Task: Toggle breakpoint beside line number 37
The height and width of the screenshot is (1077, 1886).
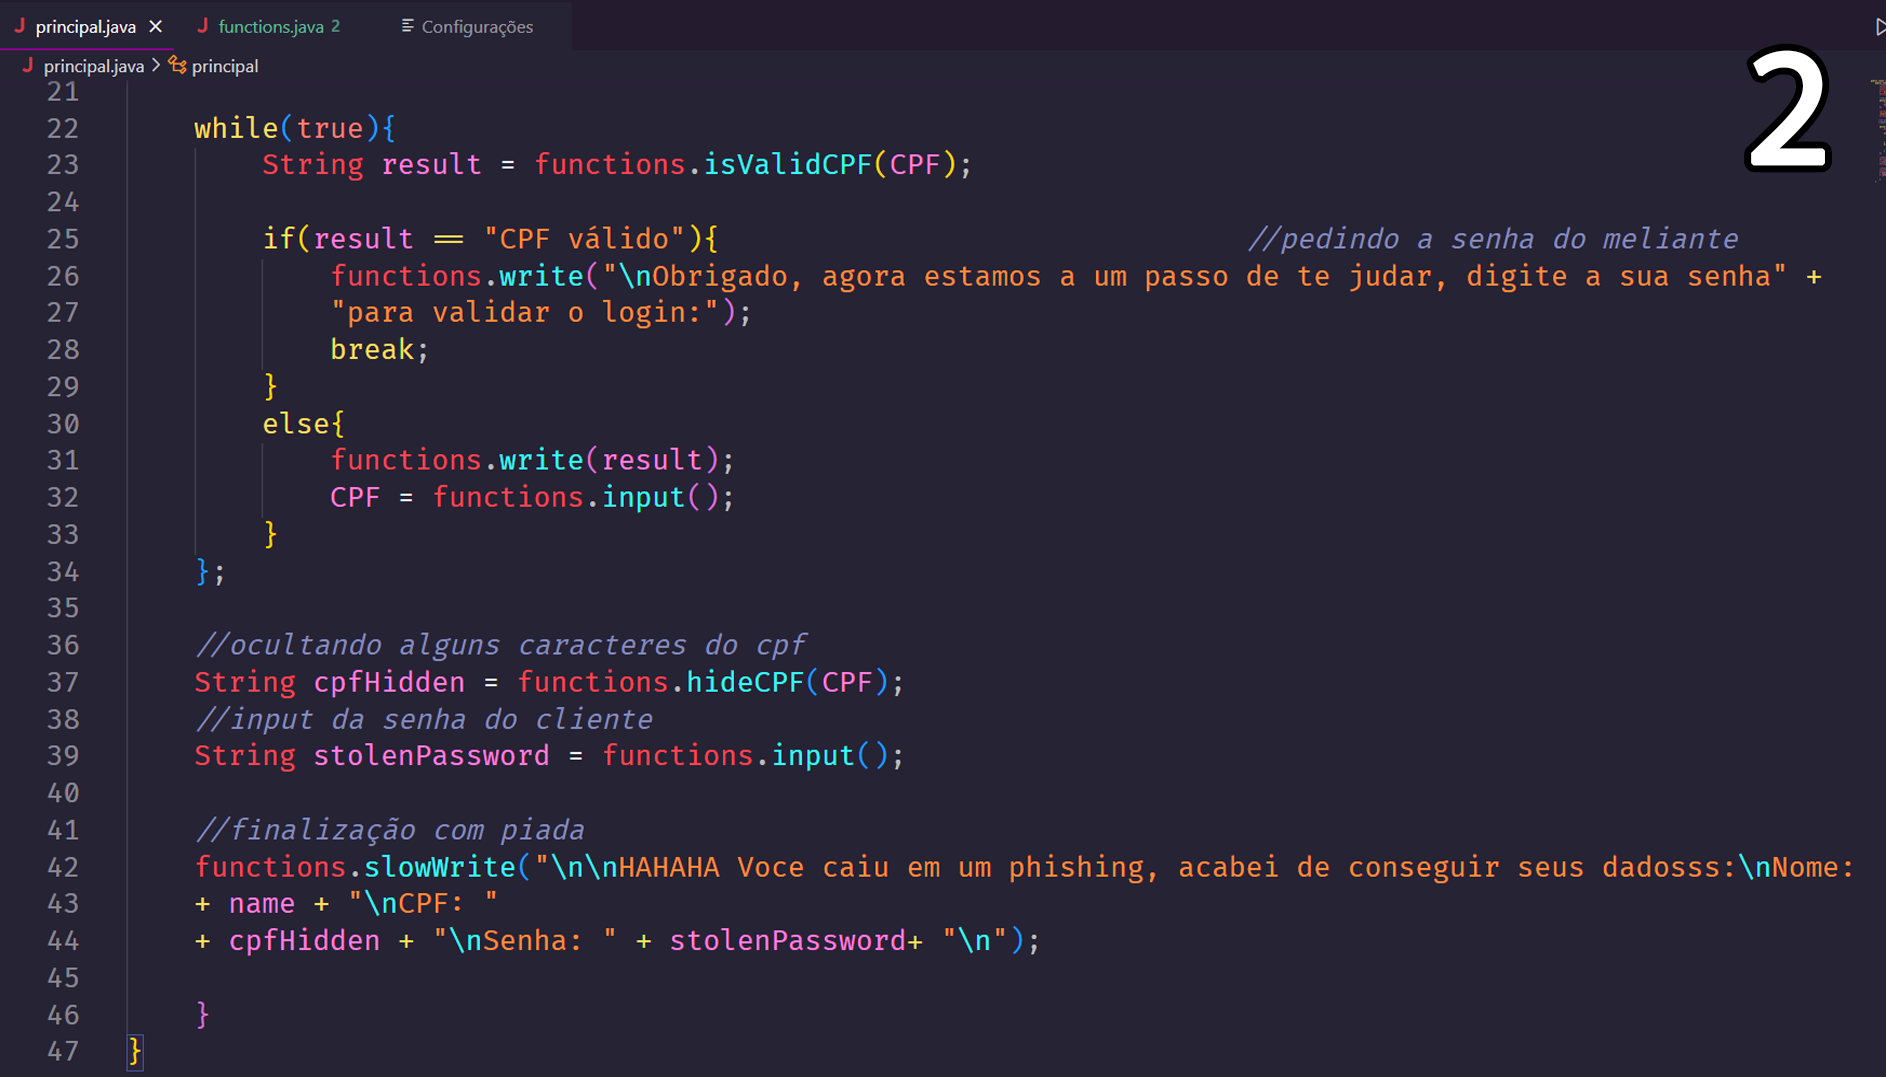Action: 20,682
